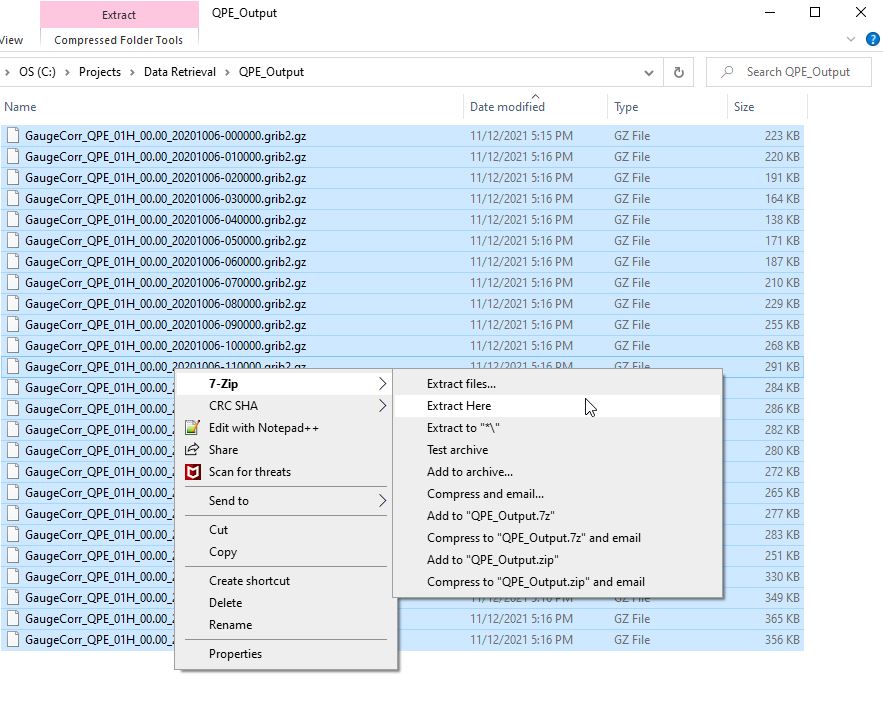
Task: Choose Extract files... option
Action: click(x=558, y=383)
